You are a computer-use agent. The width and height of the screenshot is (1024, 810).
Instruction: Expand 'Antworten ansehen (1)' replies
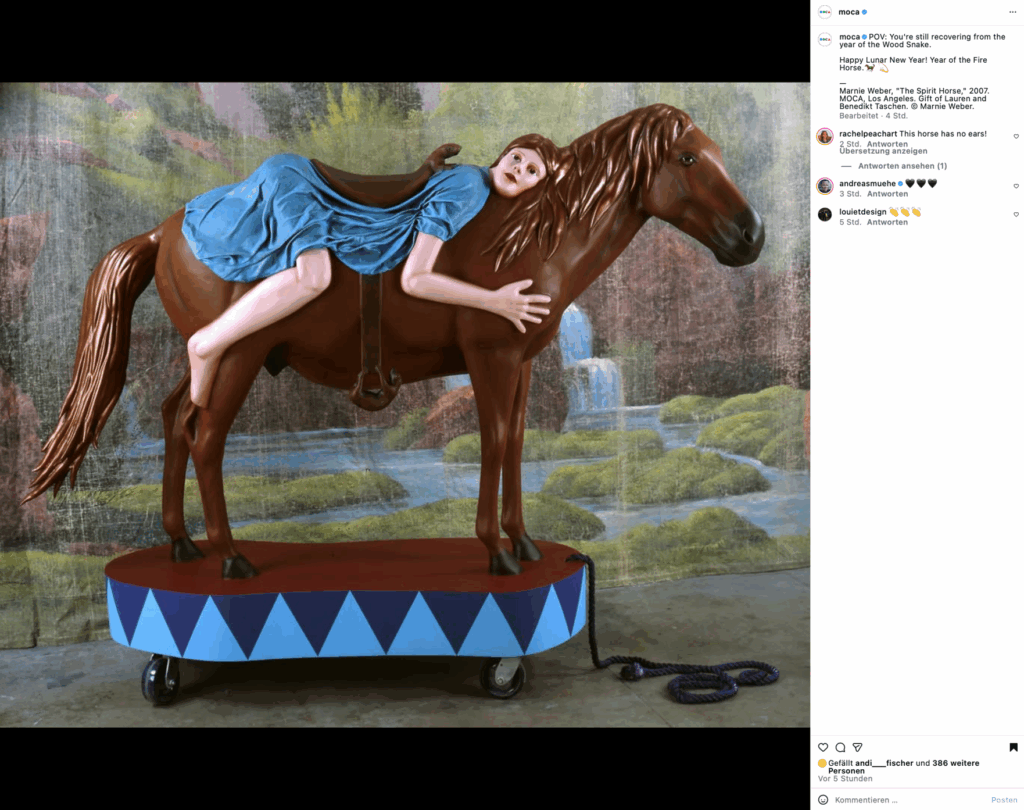click(902, 166)
